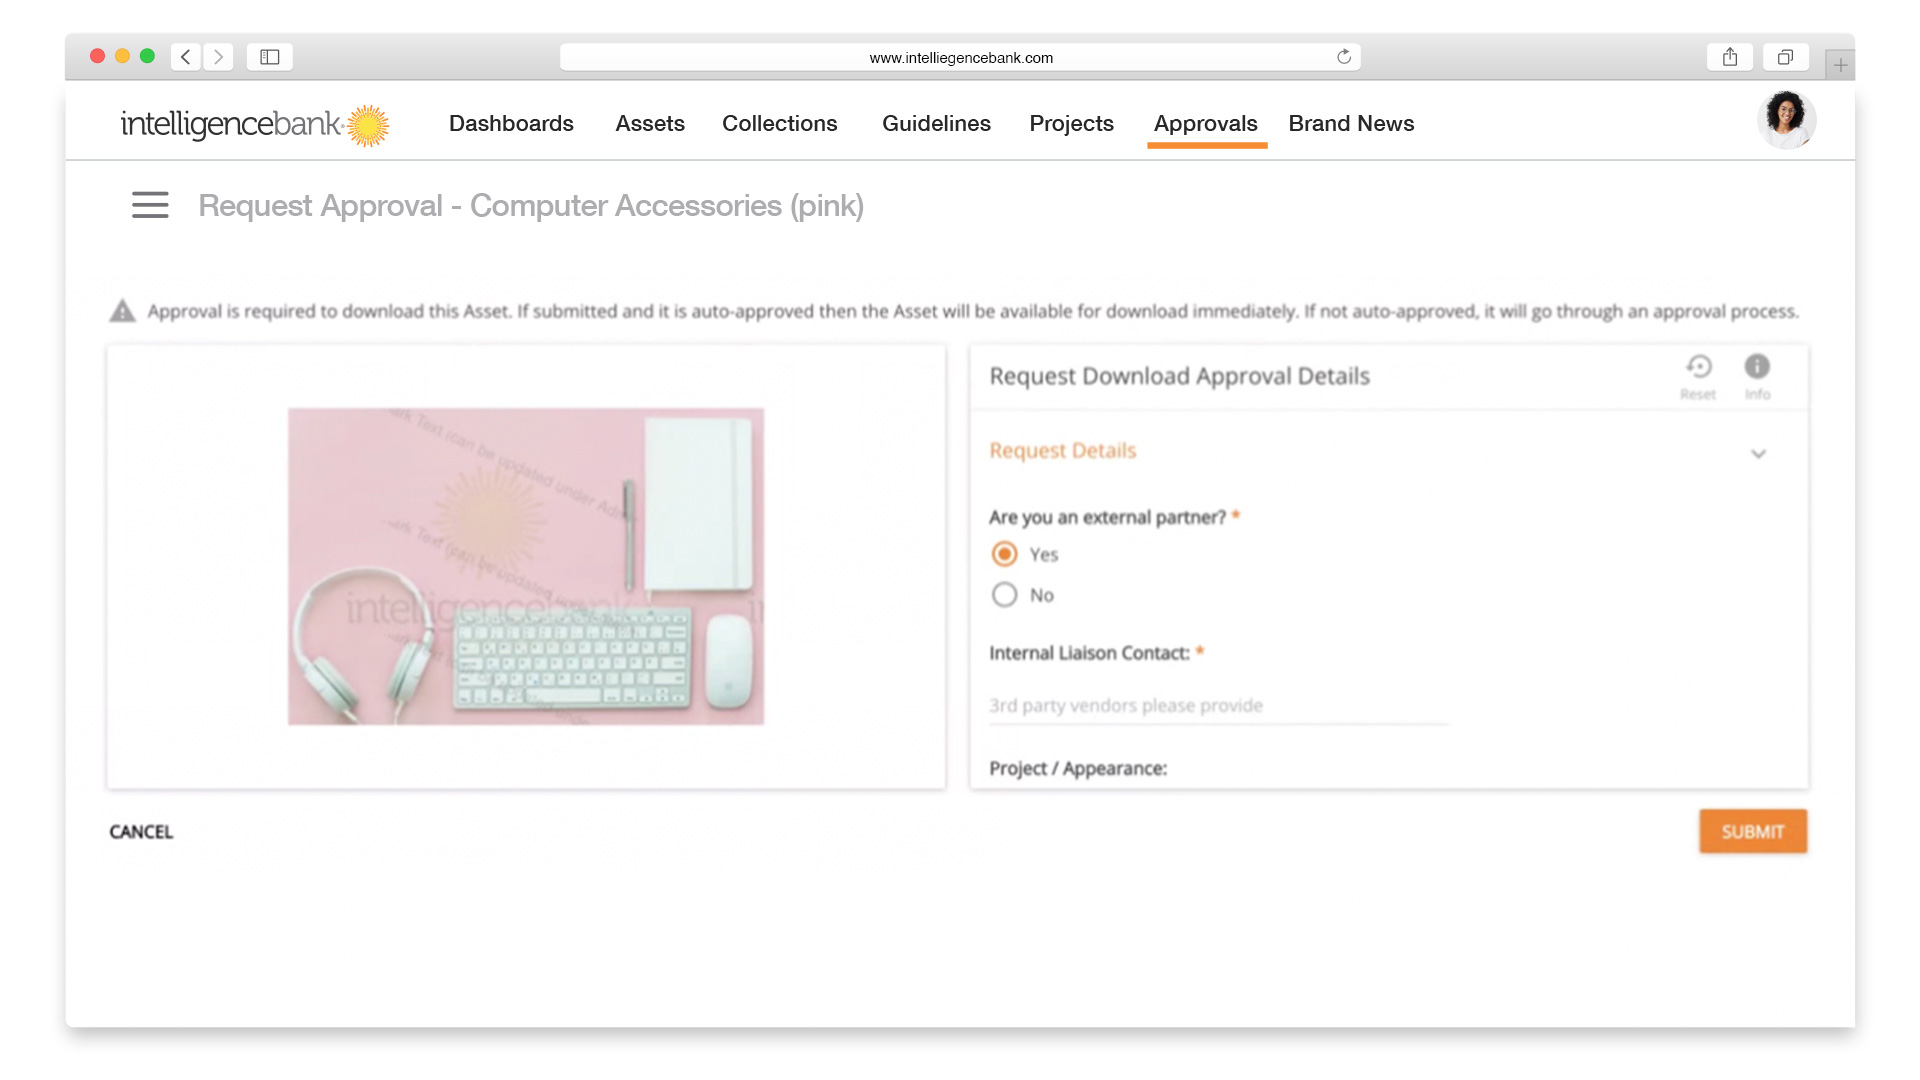This screenshot has width=1920, height=1080.
Task: Open the browser tabs overview icon
Action: (1785, 57)
